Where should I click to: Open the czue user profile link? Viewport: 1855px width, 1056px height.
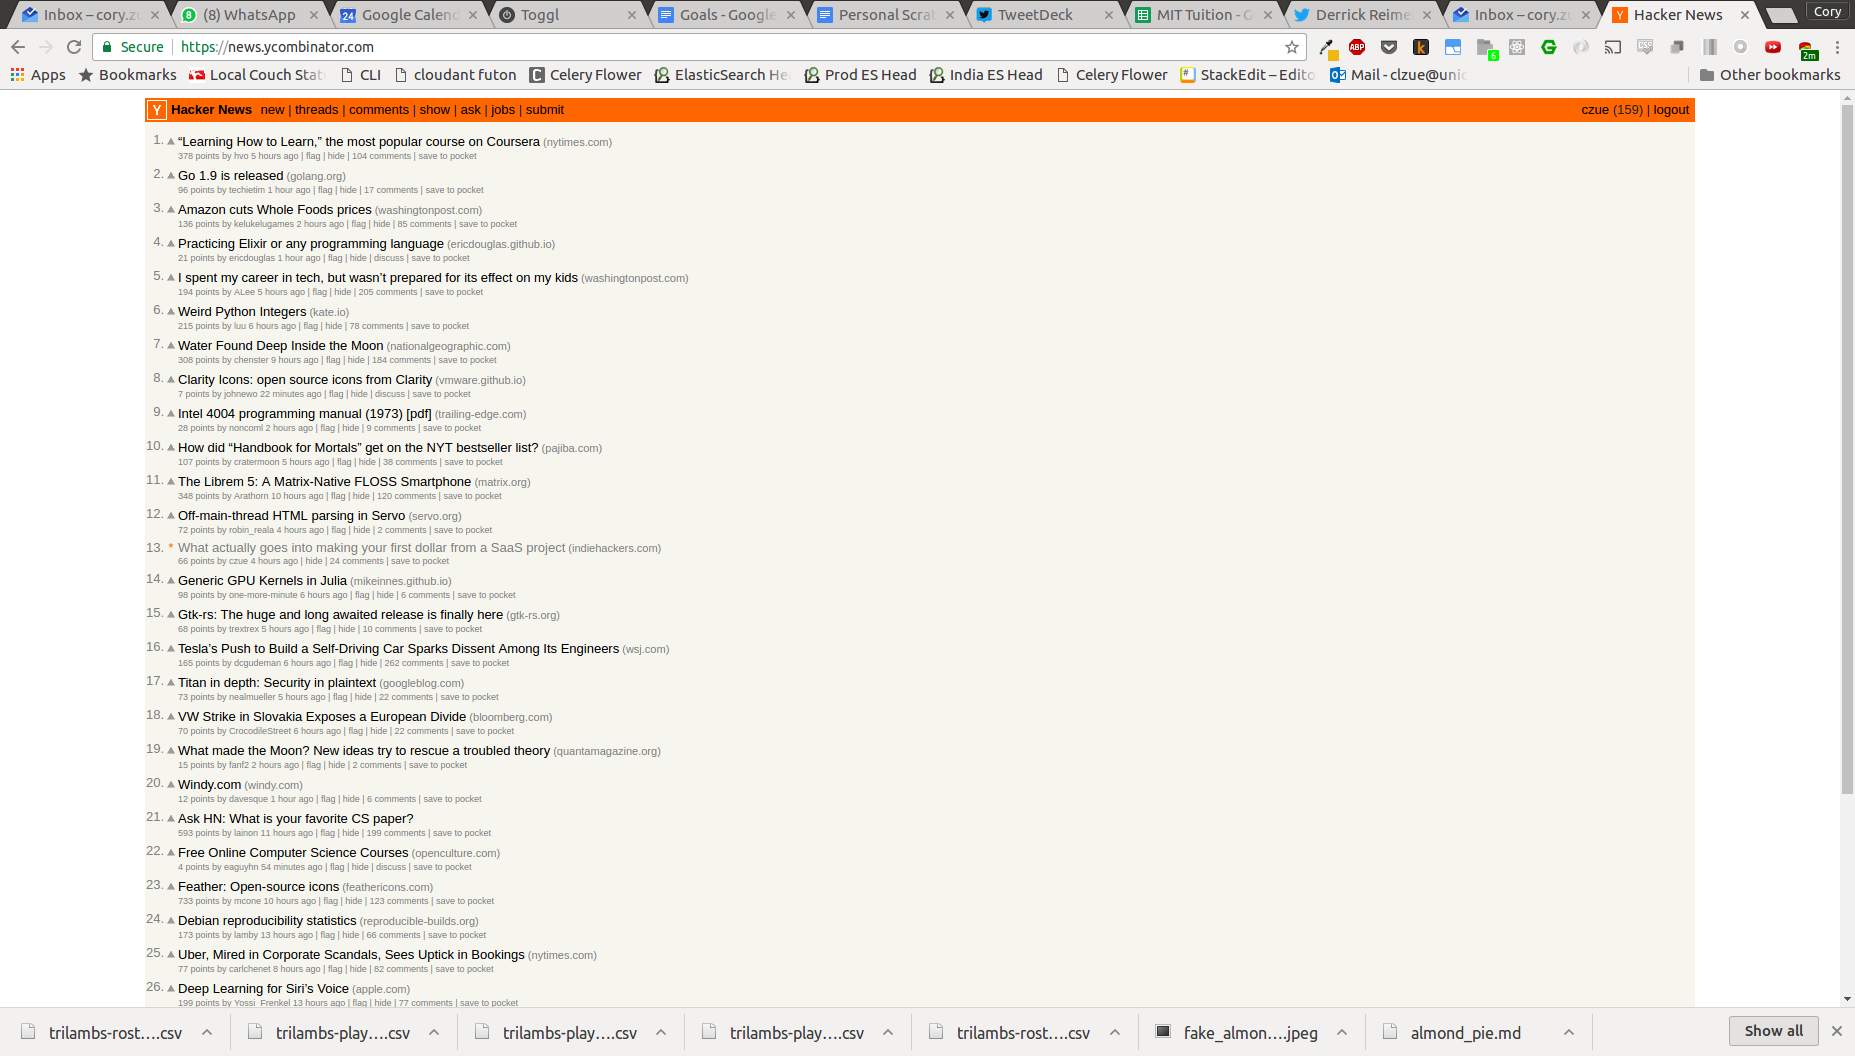coord(1595,110)
